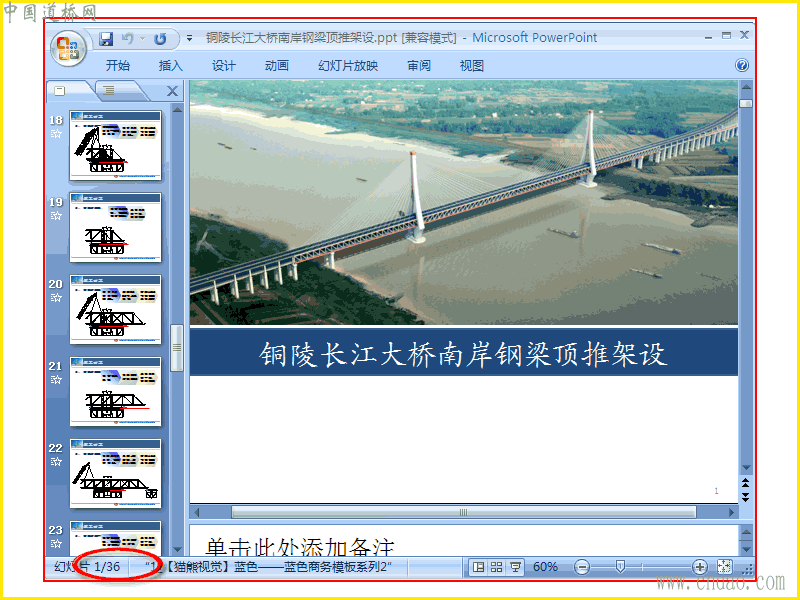The width and height of the screenshot is (800, 600).
Task: Select slide 22 thumbnail
Action: (x=115, y=474)
